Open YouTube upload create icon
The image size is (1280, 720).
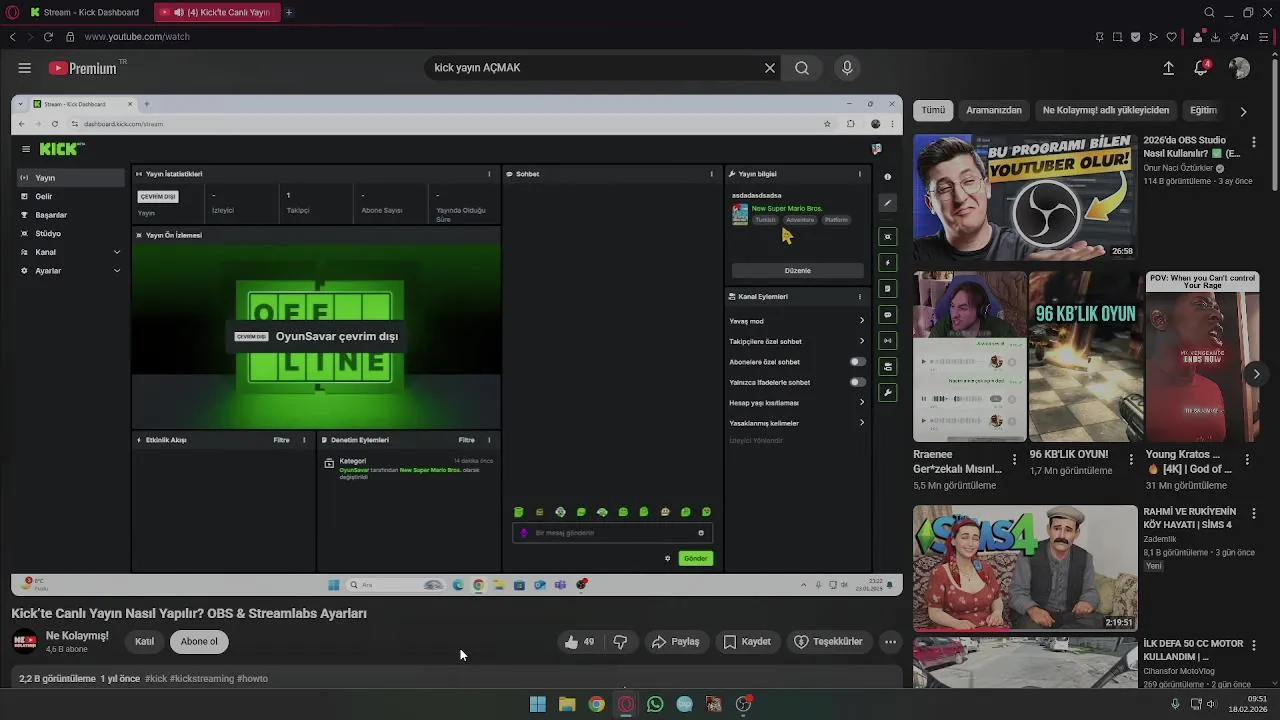coord(1168,68)
